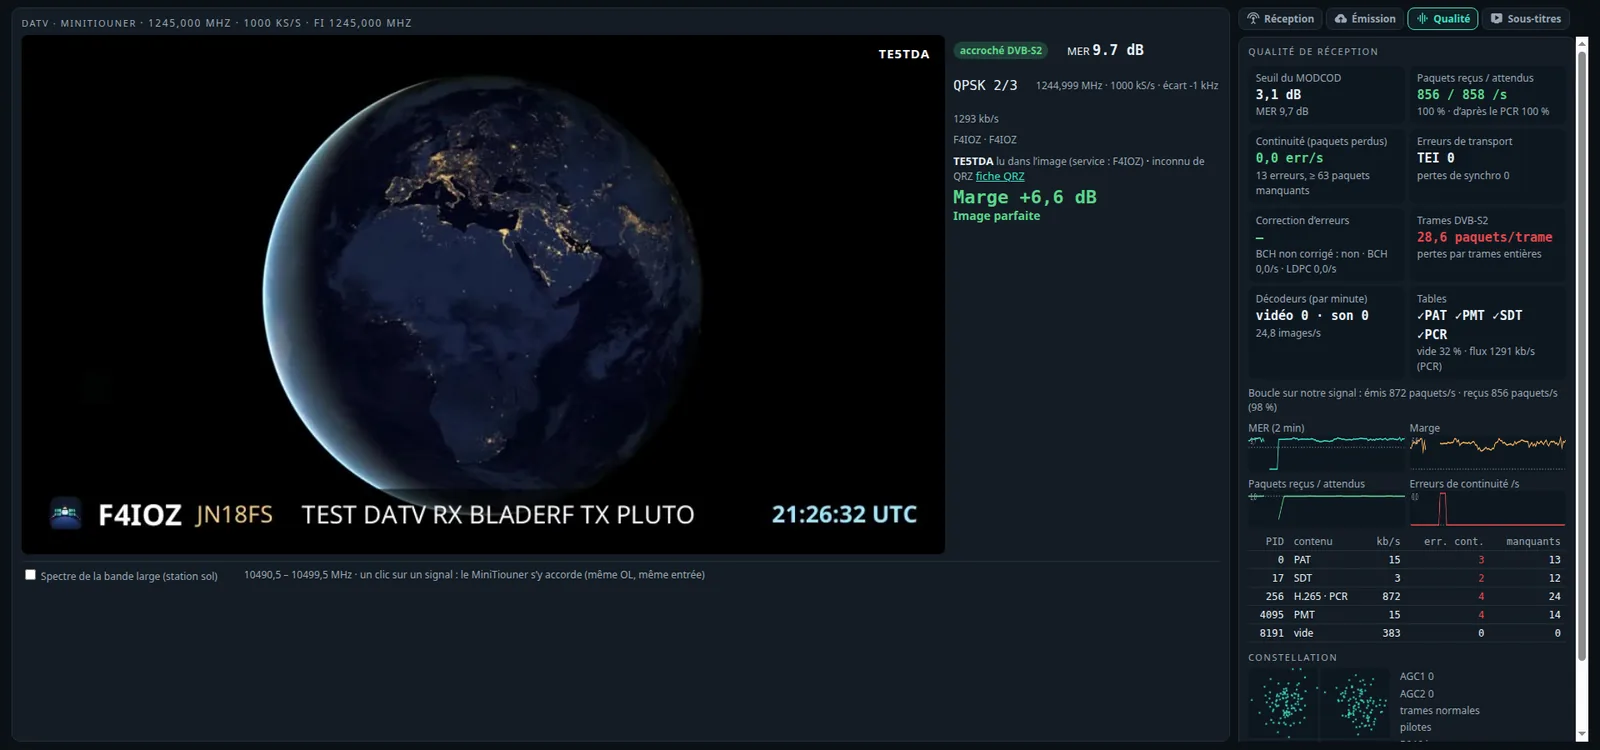Select the Qualité tab

(x=1443, y=19)
